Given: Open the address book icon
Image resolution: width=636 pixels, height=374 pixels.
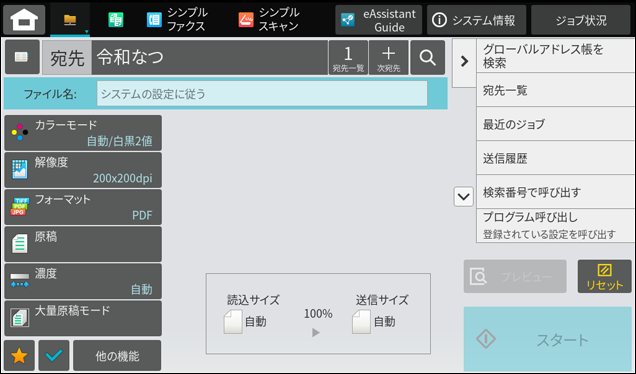Looking at the screenshot, I should [x=22, y=57].
